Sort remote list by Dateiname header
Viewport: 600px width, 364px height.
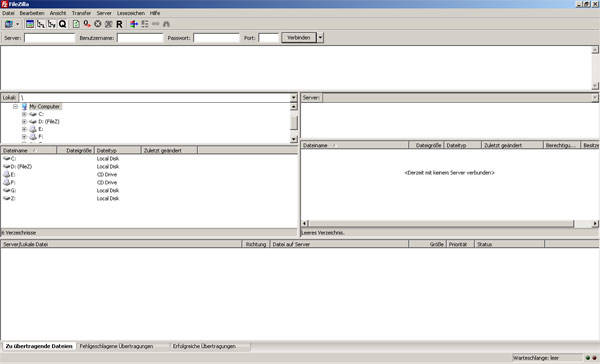355,145
